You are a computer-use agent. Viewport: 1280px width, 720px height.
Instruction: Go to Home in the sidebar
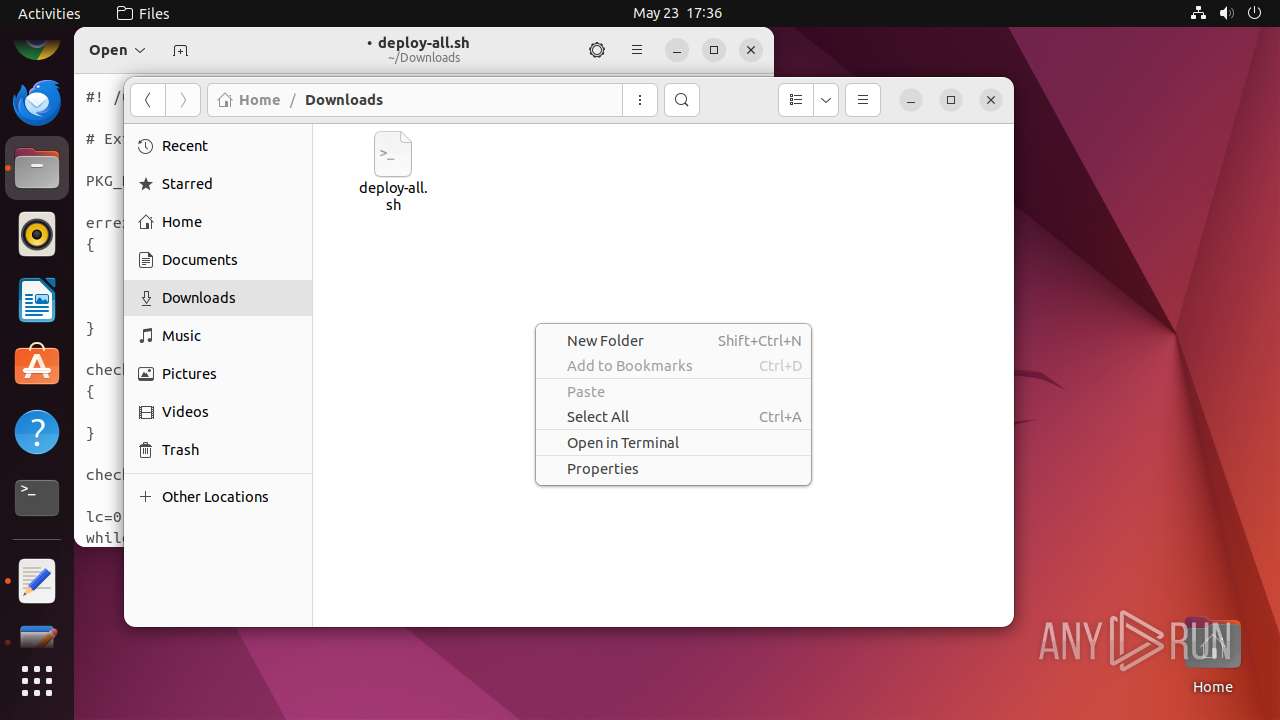click(x=218, y=222)
